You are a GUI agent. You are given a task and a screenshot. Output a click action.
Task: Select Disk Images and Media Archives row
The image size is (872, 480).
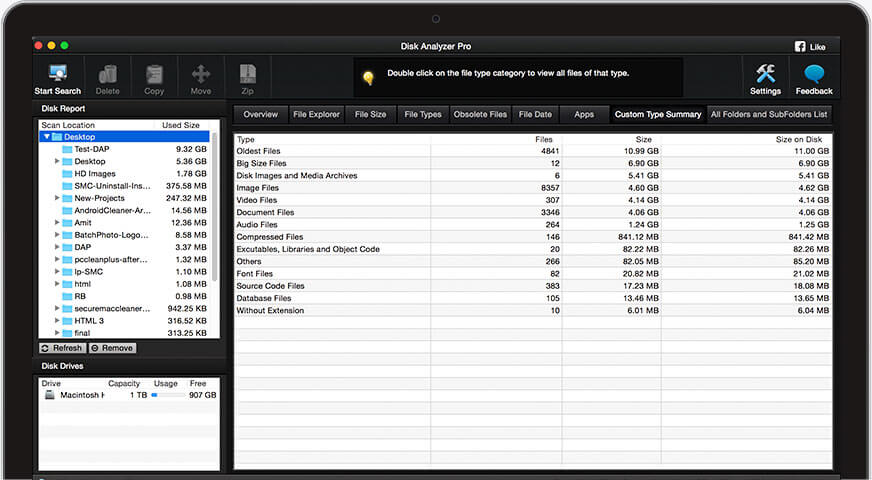coord(533,176)
